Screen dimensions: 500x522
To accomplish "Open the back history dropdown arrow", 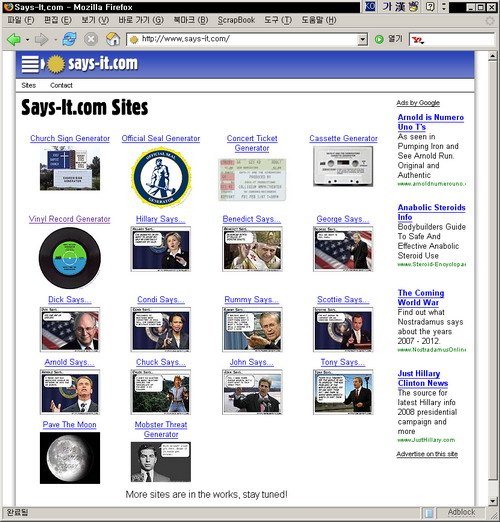I will pos(27,40).
